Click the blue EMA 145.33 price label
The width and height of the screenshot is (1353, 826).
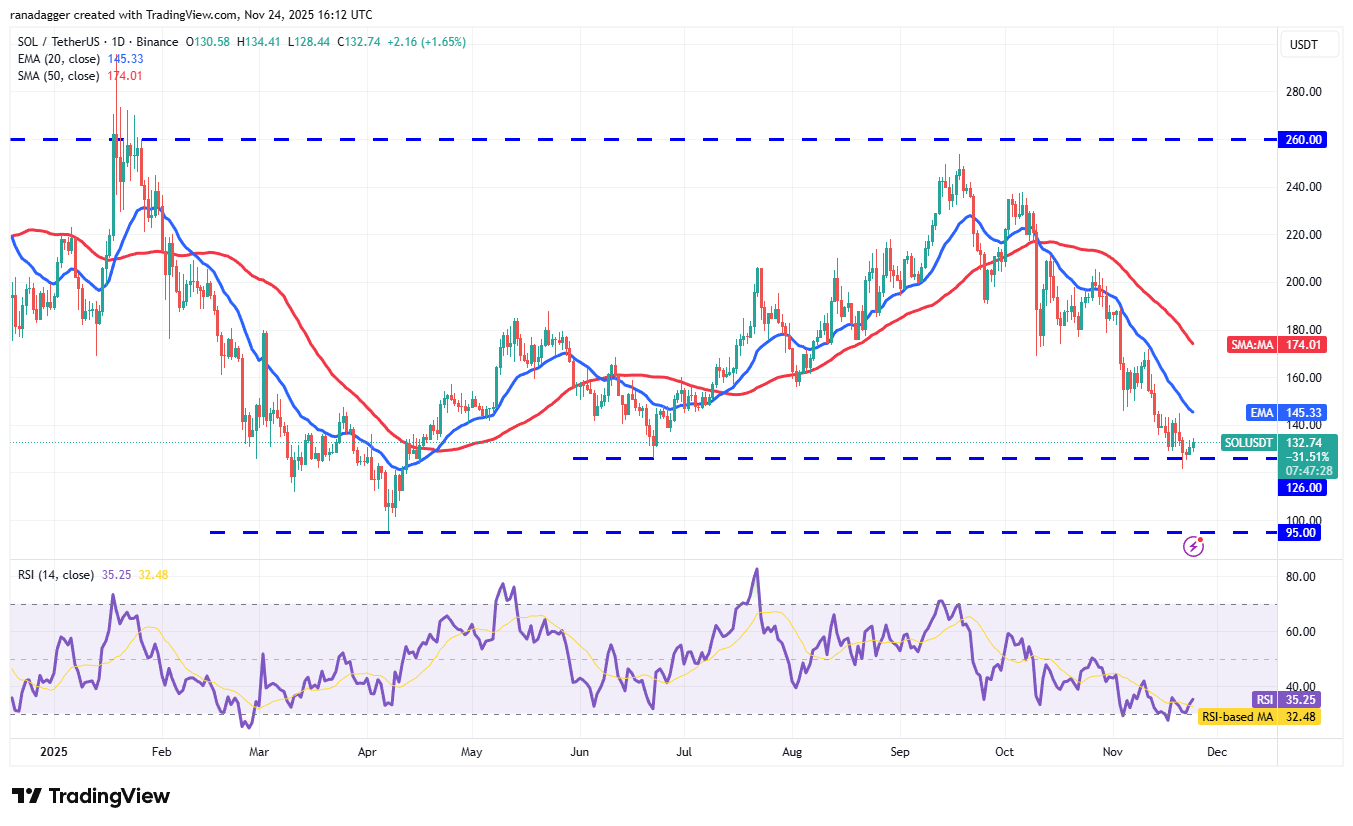(1285, 412)
